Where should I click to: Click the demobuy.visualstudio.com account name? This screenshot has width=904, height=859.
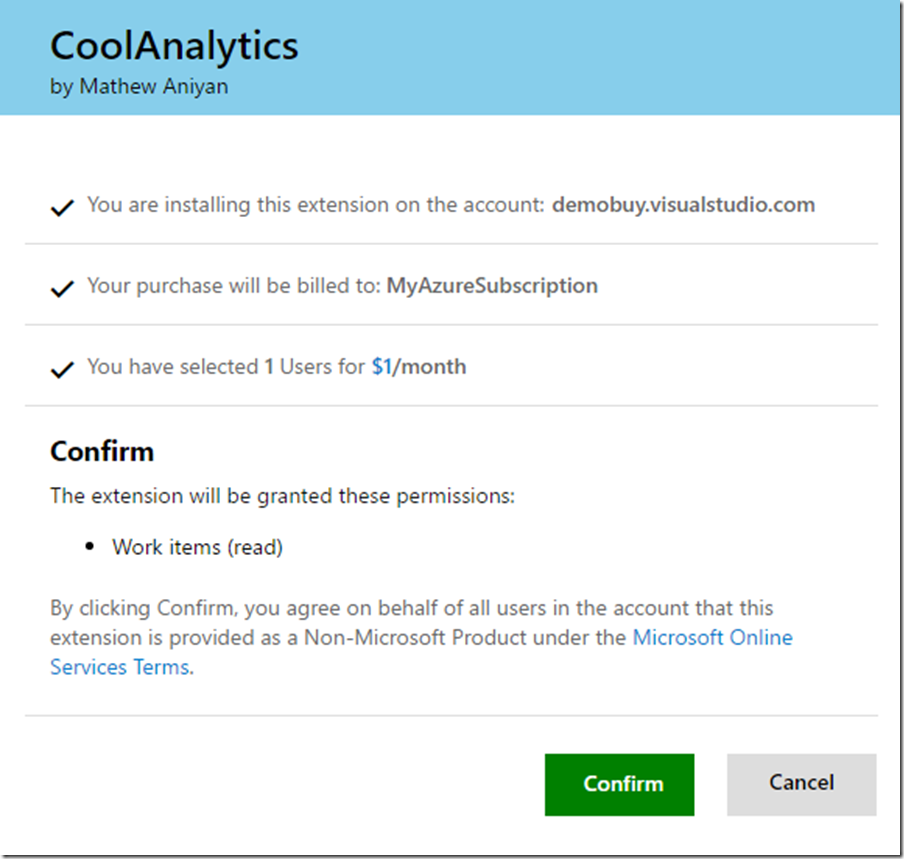click(683, 205)
